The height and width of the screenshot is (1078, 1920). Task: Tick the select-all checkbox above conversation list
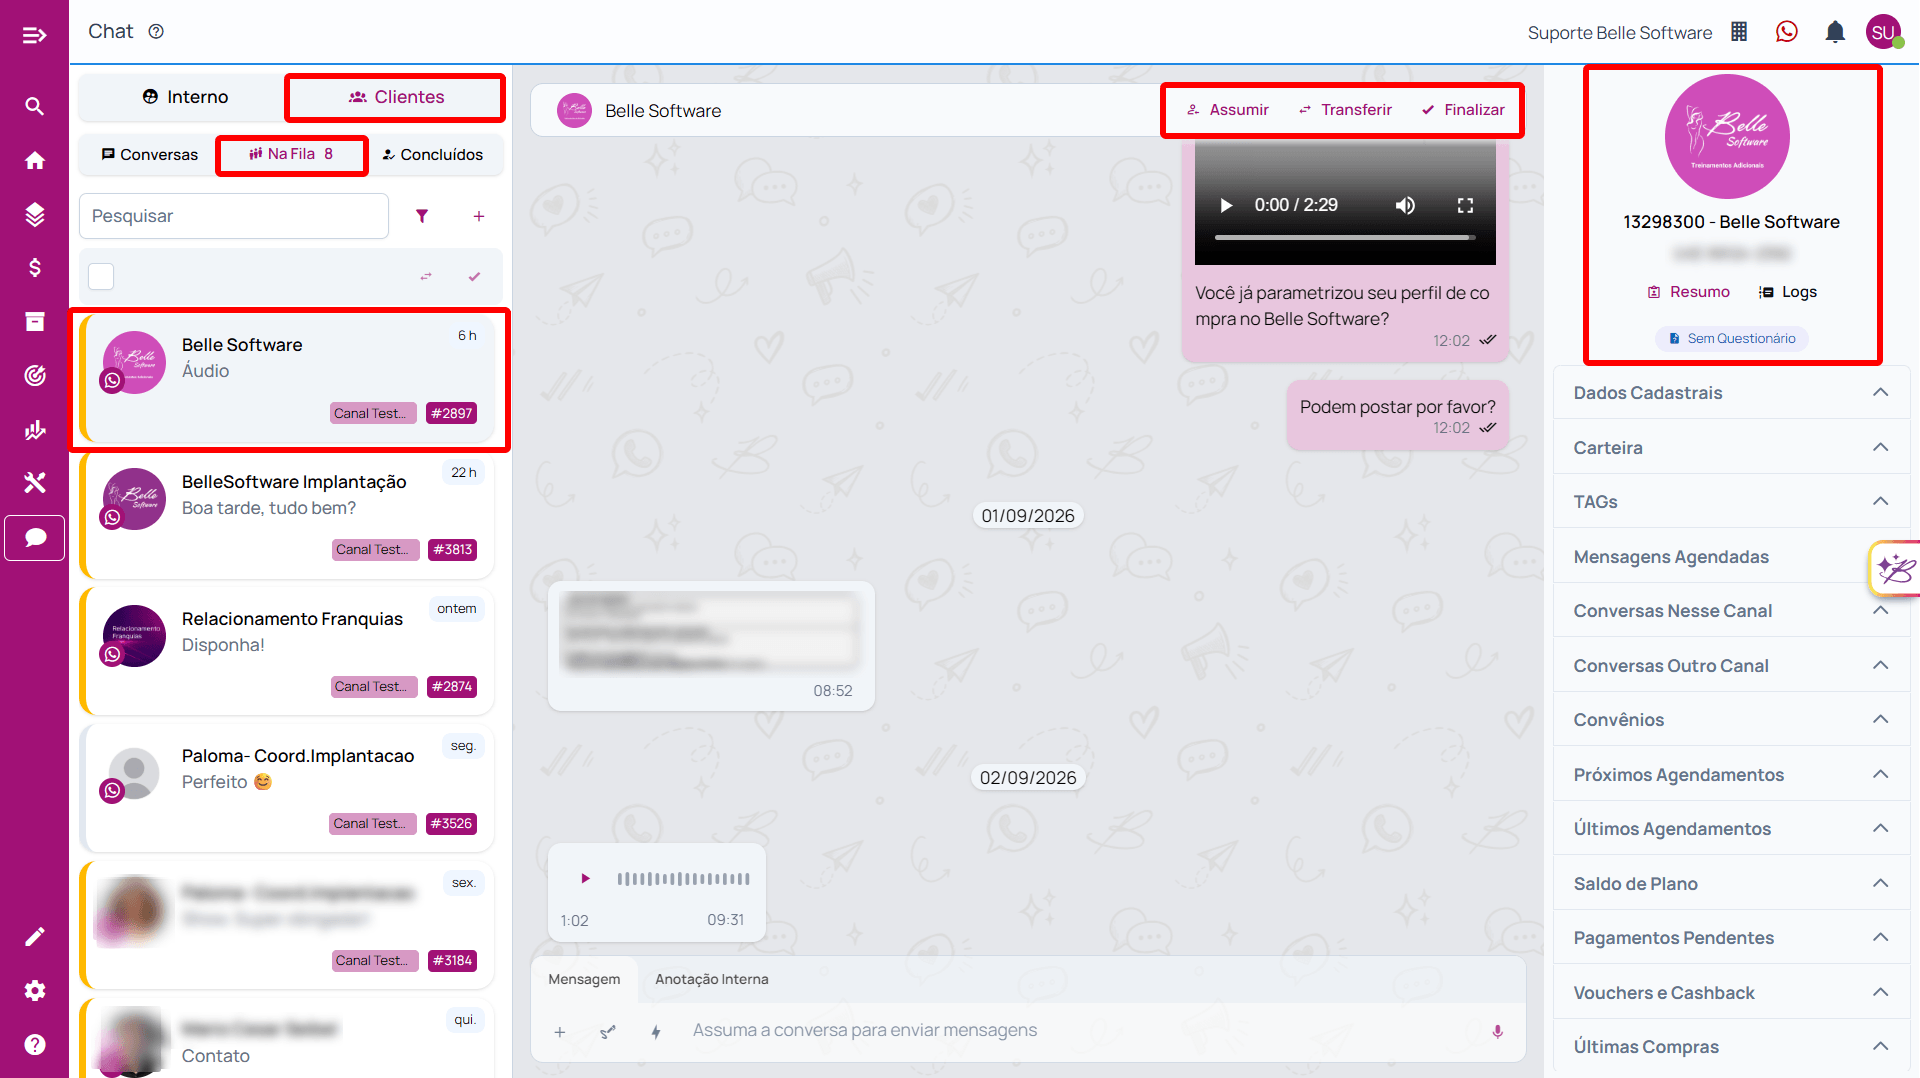(x=101, y=276)
